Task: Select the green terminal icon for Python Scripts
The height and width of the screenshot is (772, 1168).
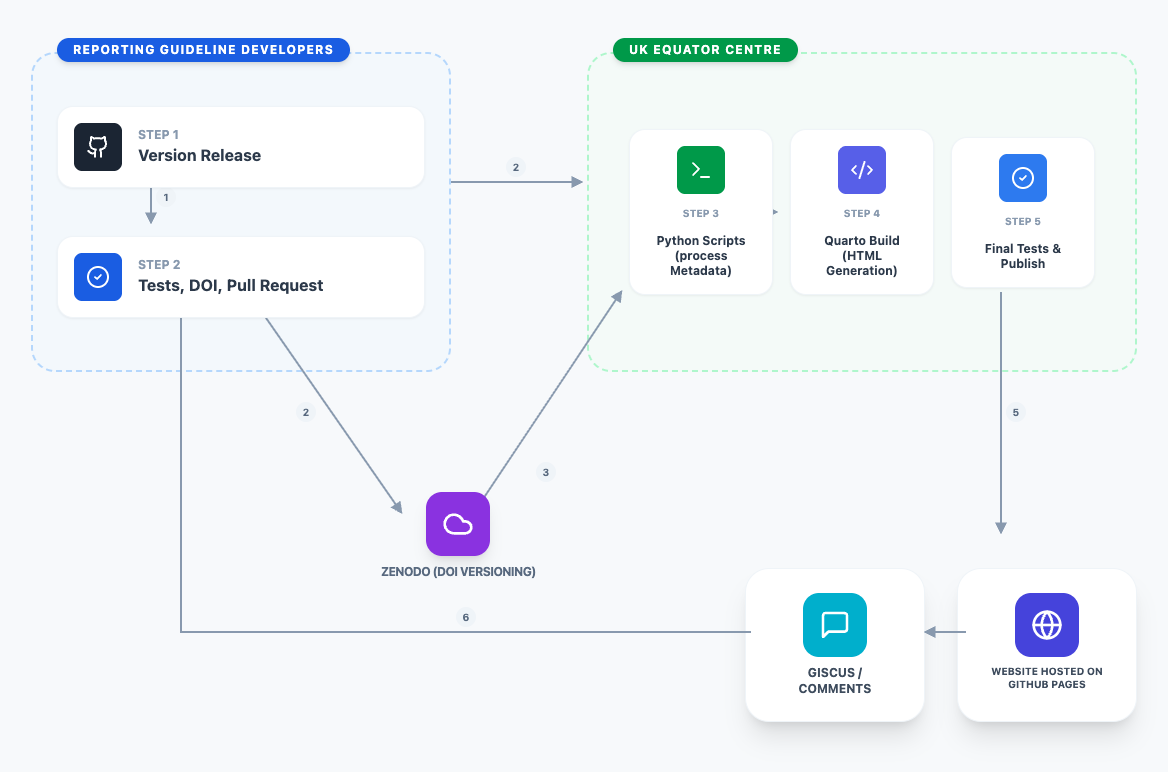Action: pyautogui.click(x=700, y=170)
